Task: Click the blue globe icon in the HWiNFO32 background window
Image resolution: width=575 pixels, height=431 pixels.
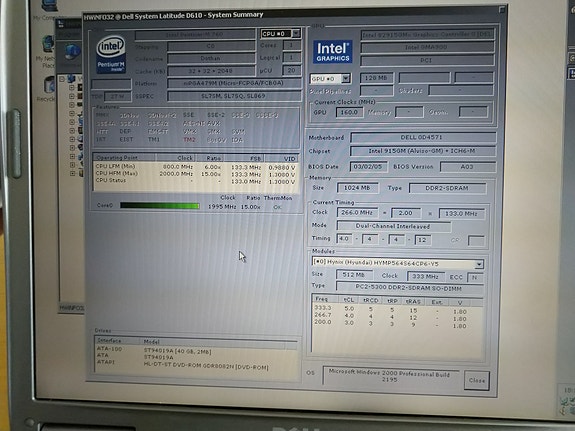Action: [x=72, y=52]
